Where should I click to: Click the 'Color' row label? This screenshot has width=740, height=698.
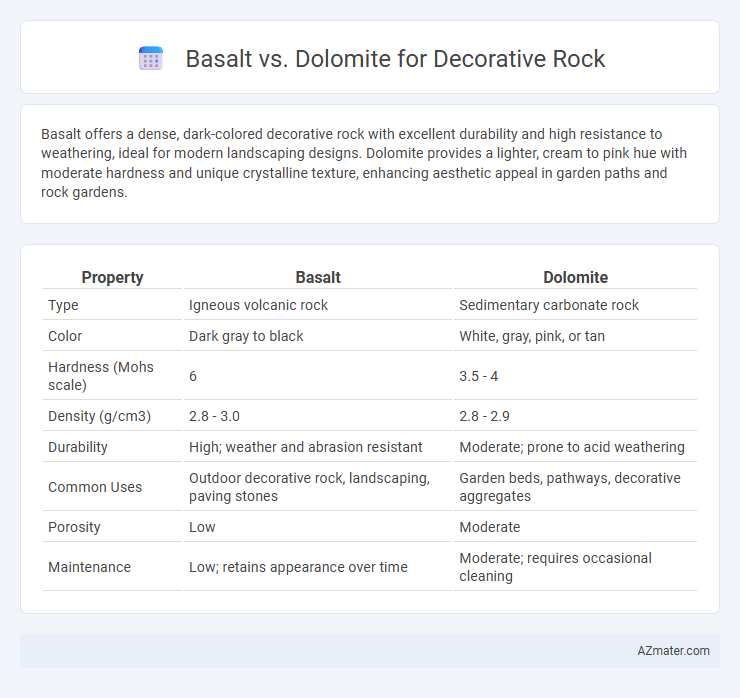[65, 336]
